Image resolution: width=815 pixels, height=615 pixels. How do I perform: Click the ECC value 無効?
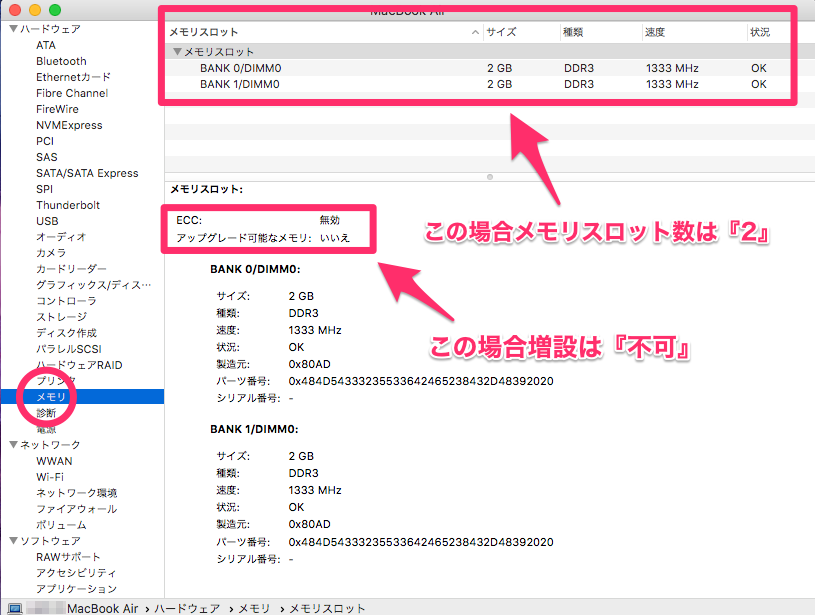point(330,220)
